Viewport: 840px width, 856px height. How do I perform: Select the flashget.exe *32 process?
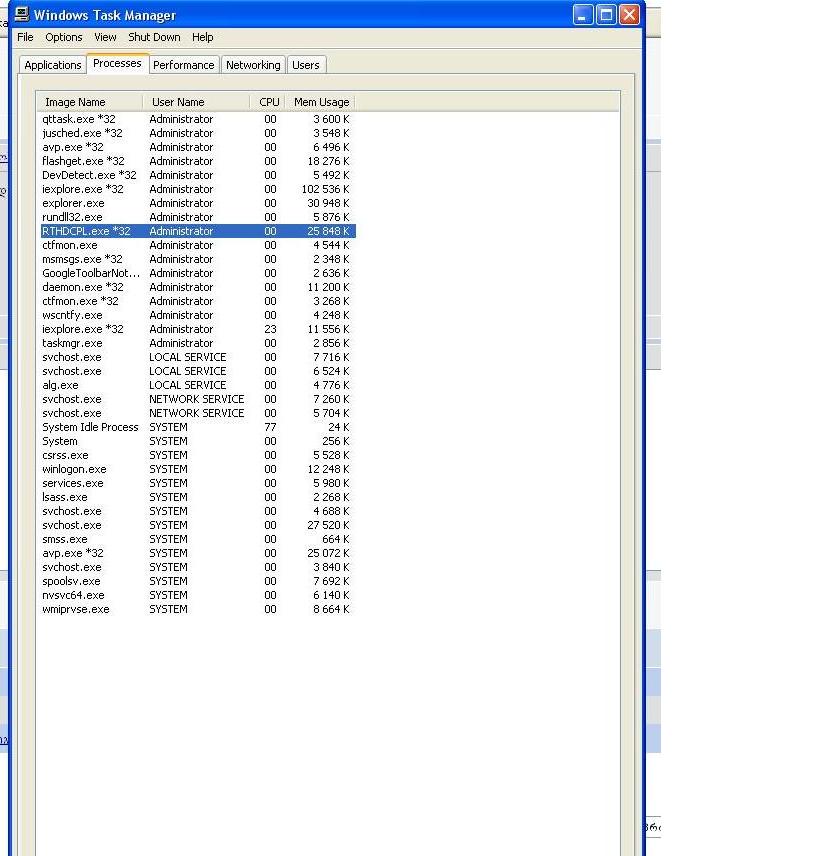[198, 161]
